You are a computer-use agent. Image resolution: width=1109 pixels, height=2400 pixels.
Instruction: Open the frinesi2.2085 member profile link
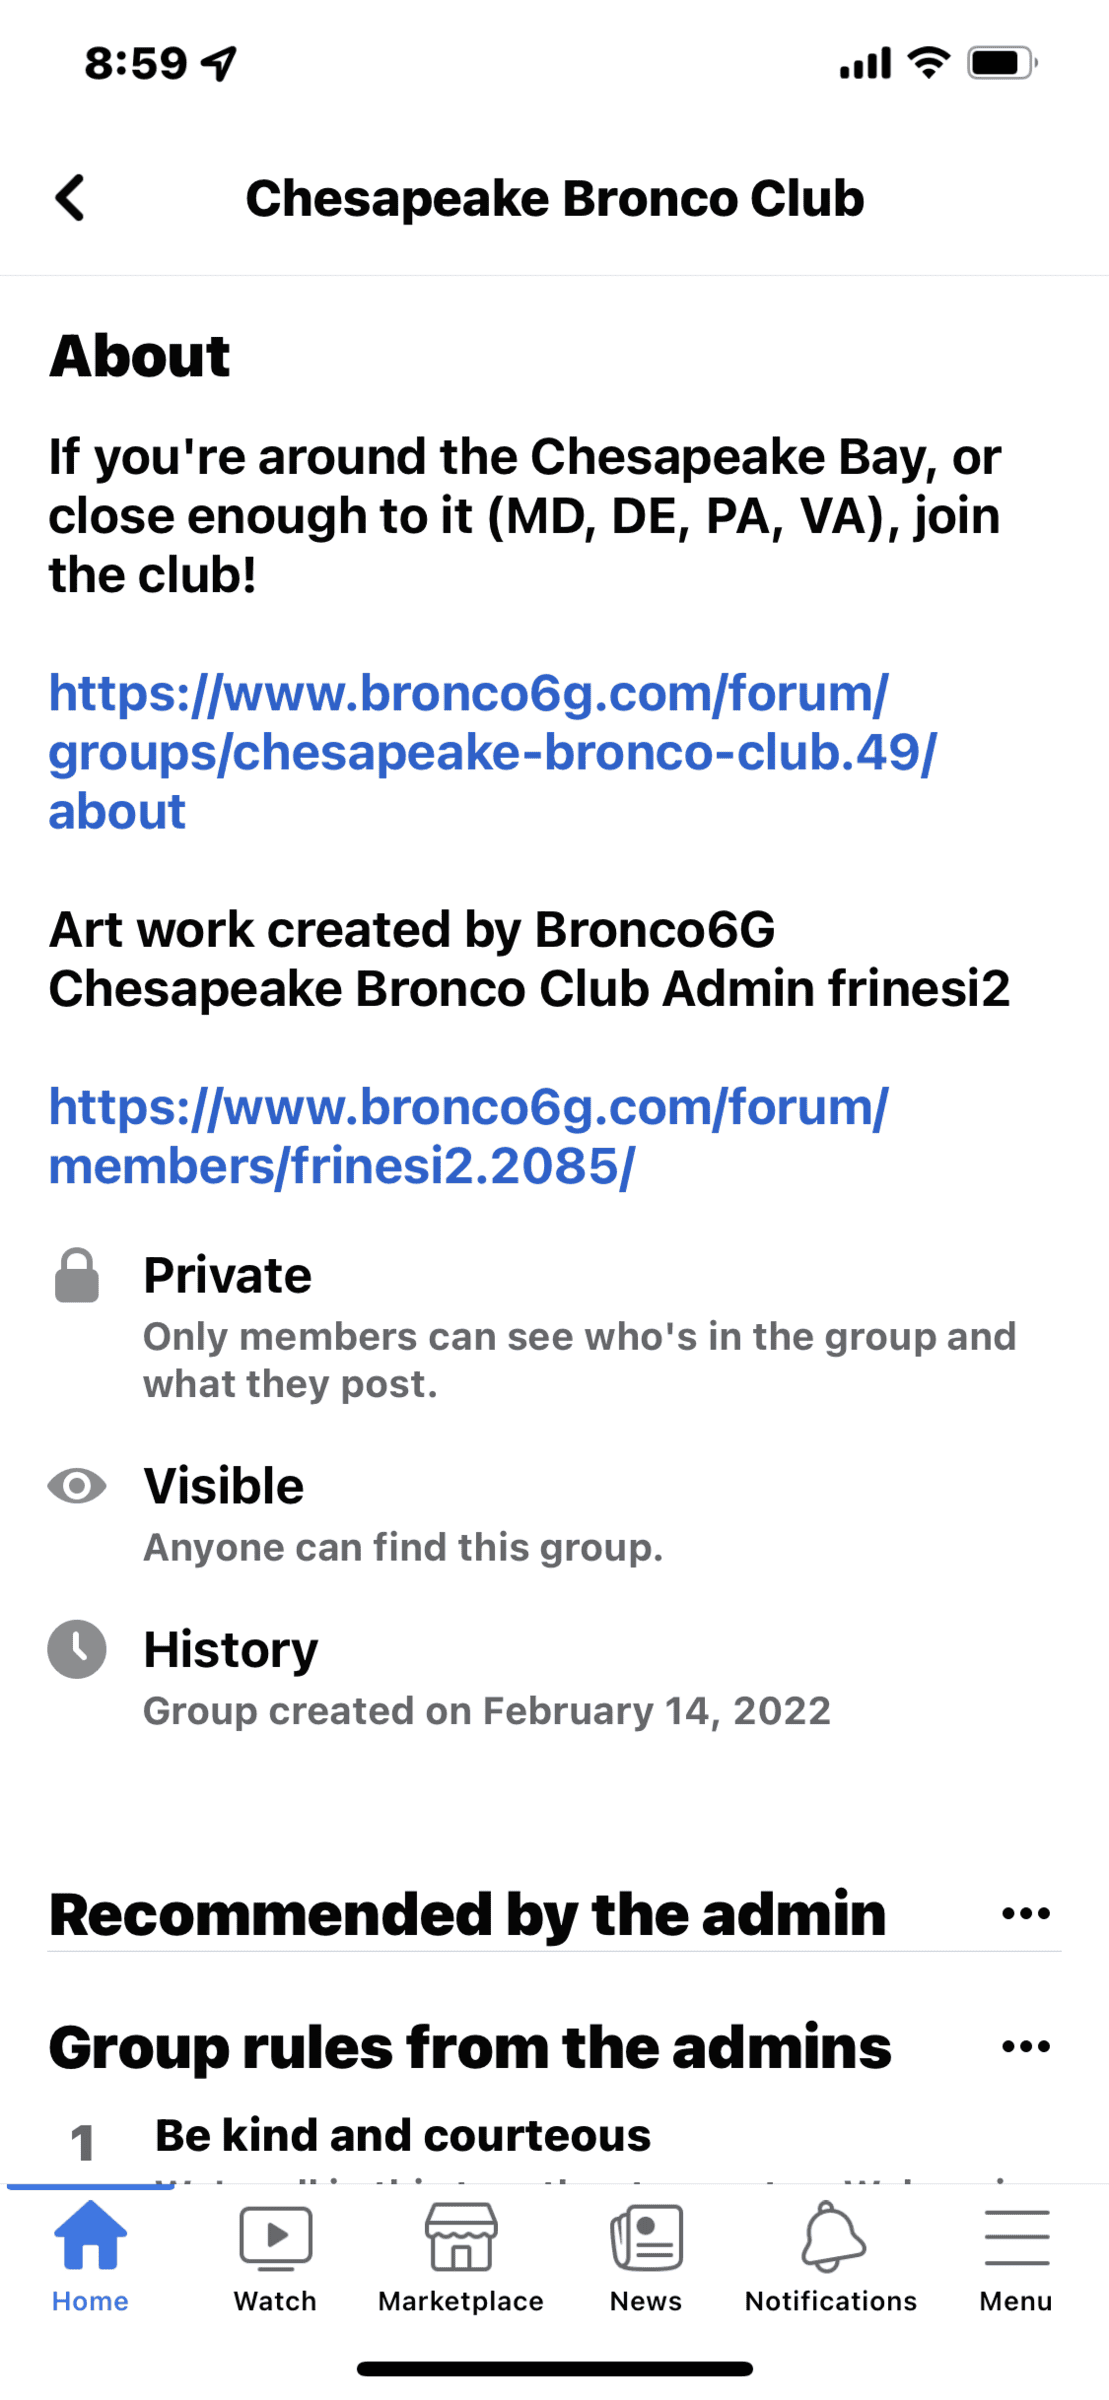(468, 1136)
